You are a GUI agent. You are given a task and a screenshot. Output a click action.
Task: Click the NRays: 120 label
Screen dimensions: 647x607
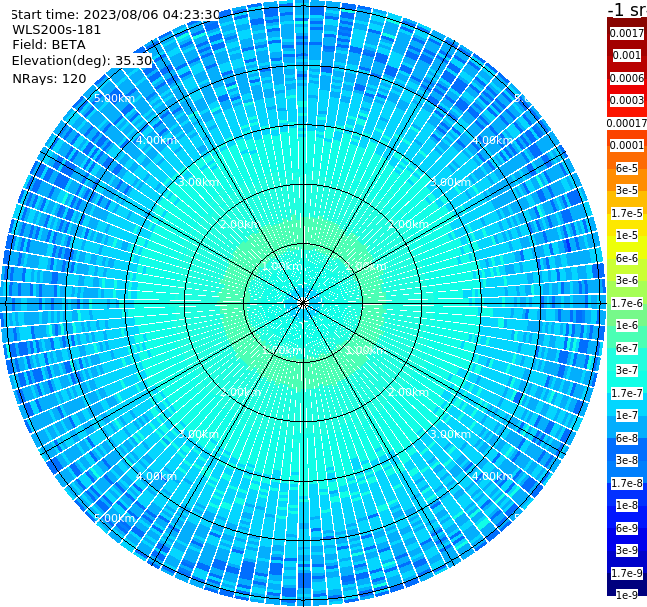[49, 78]
